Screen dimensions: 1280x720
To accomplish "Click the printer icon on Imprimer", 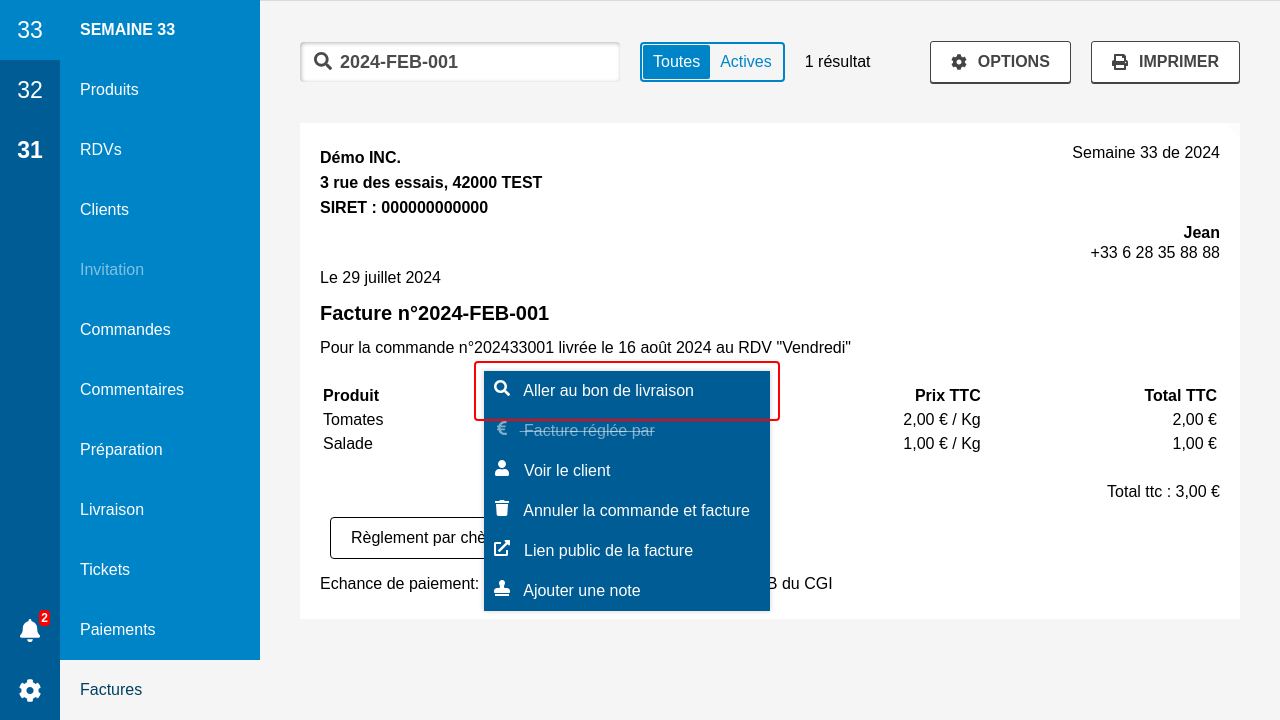I will click(1120, 62).
